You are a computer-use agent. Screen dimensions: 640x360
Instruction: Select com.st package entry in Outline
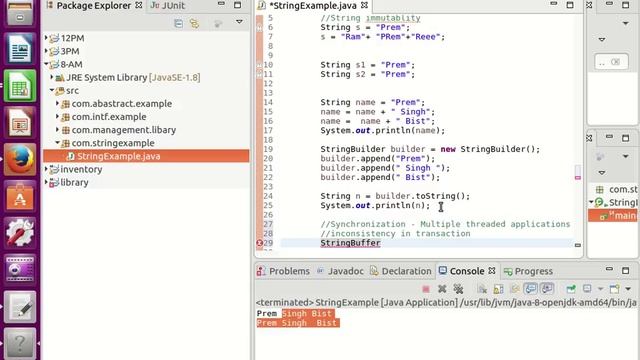point(617,189)
